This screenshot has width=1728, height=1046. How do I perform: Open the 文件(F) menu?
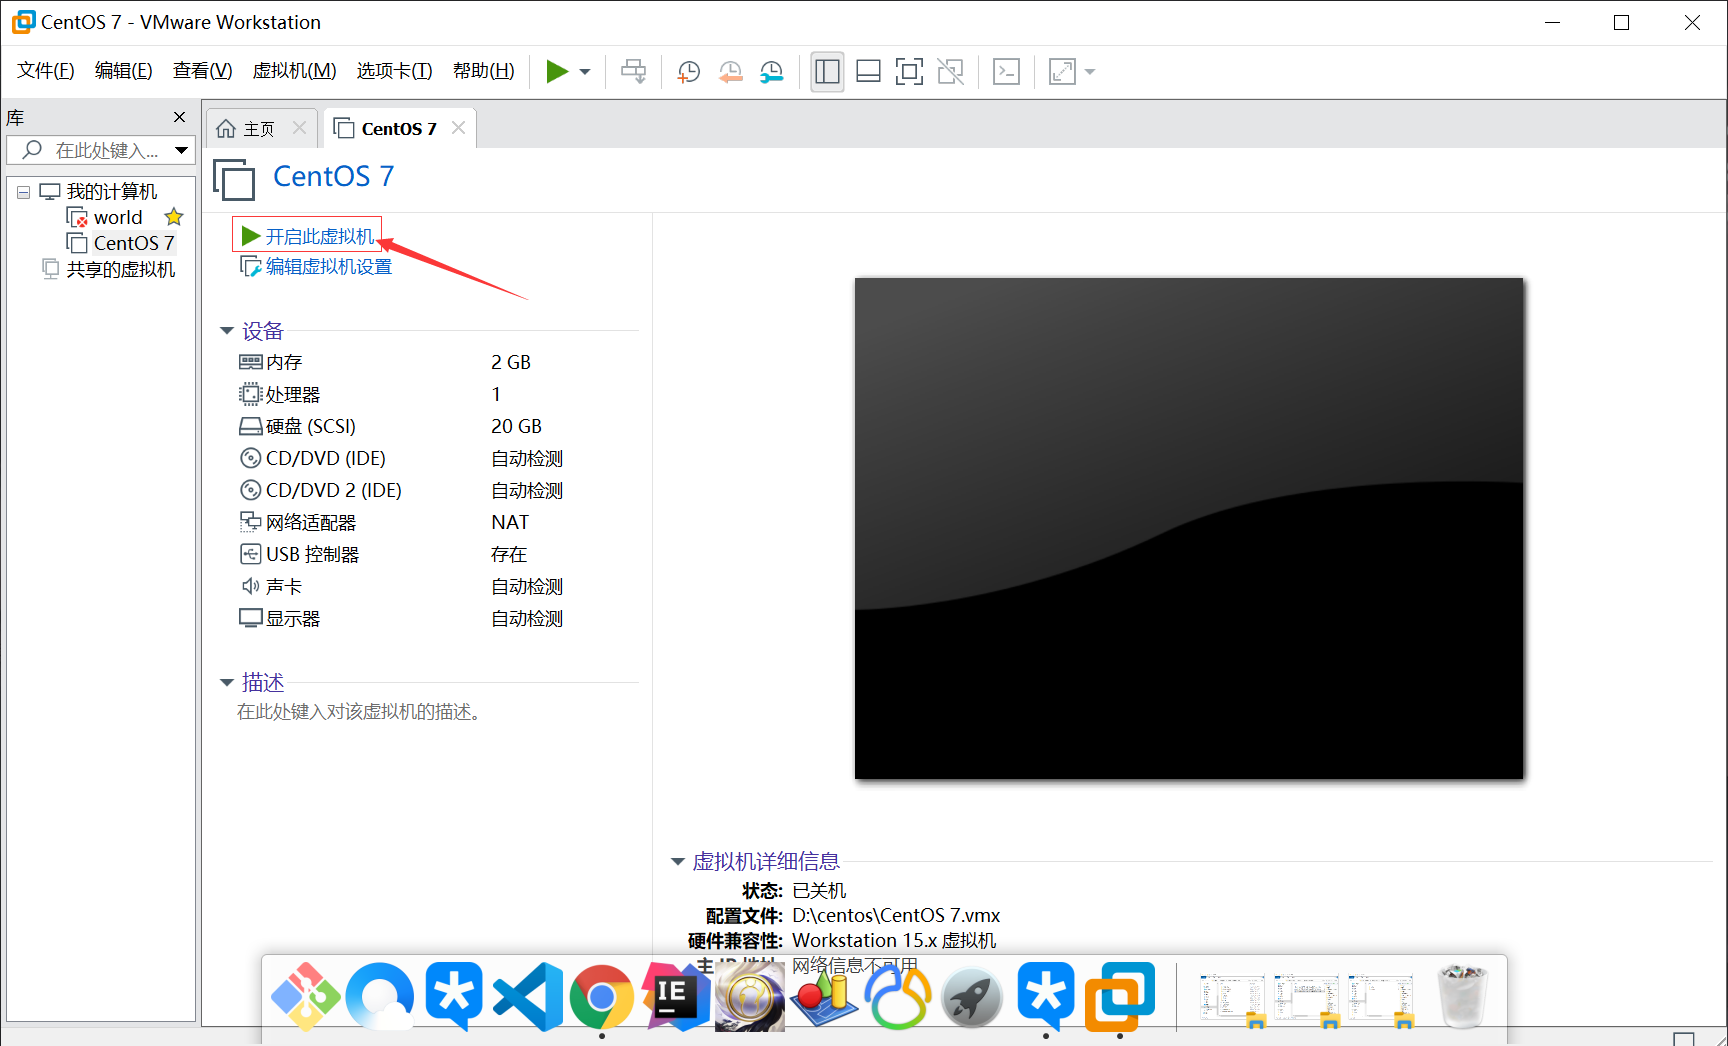pos(46,71)
